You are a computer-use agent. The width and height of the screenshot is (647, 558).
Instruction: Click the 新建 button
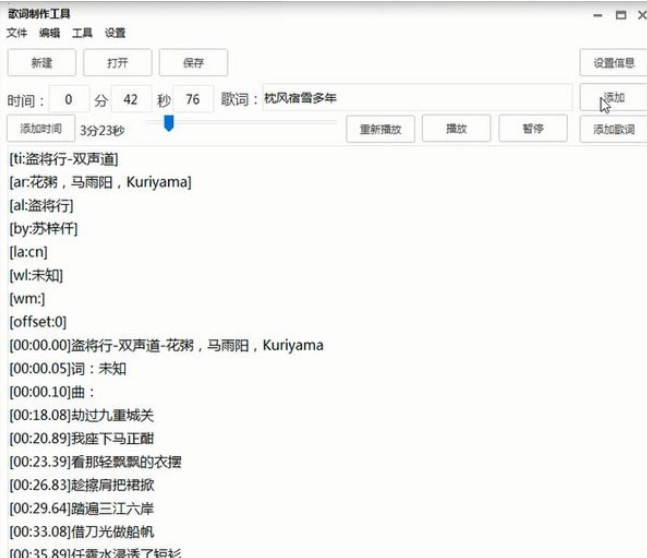(41, 63)
